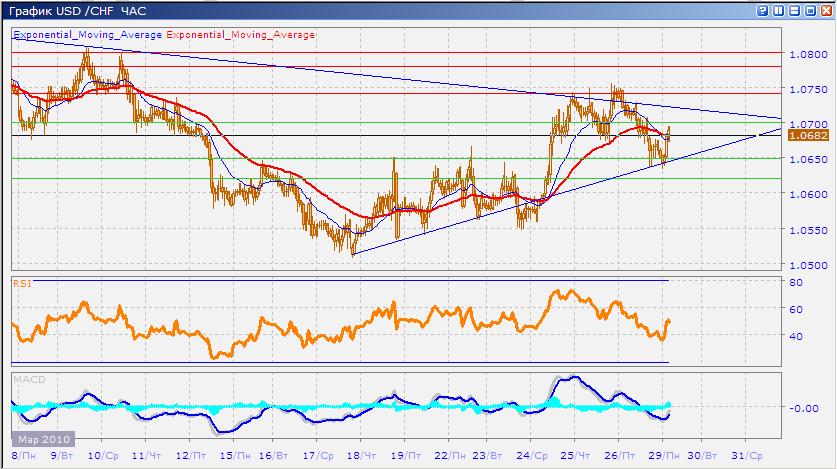Click the 1.0700 price axis value
This screenshot has height=469, width=837.
pos(808,124)
